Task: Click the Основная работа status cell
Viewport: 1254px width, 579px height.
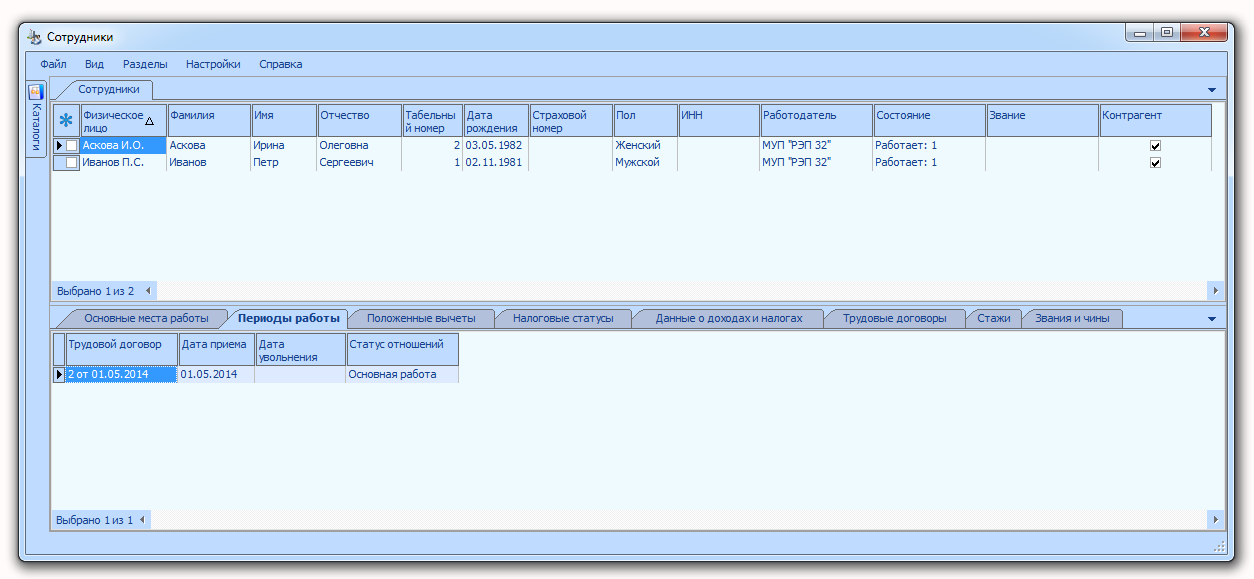Action: [403, 375]
